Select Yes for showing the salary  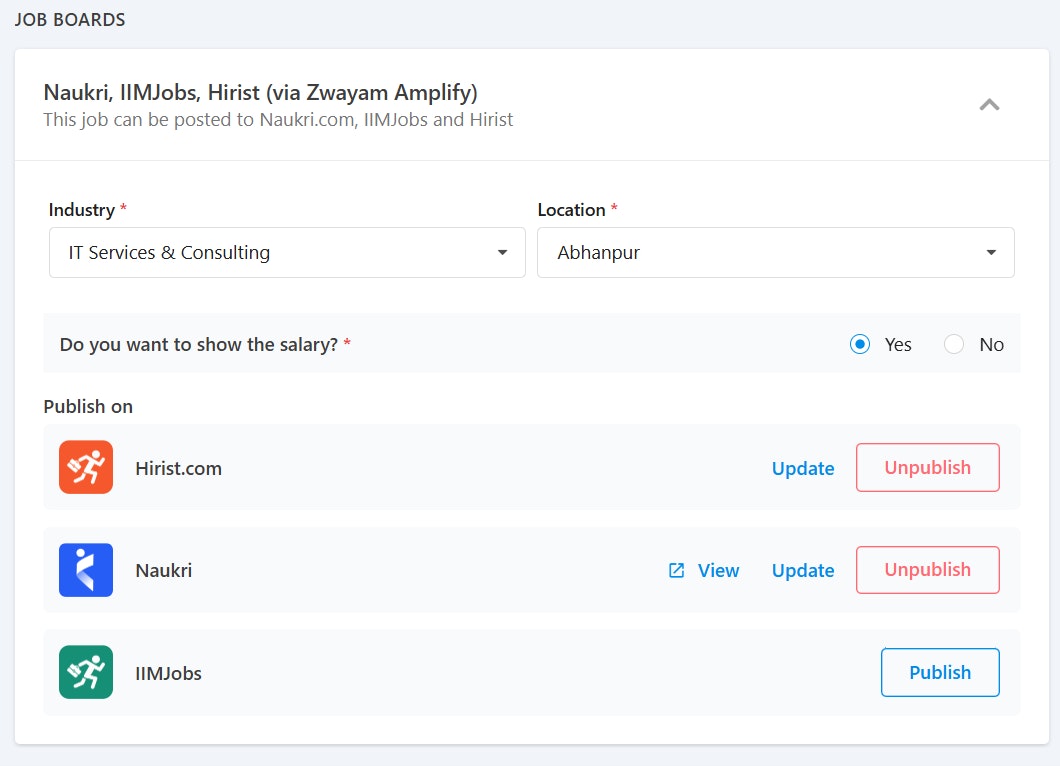860,344
